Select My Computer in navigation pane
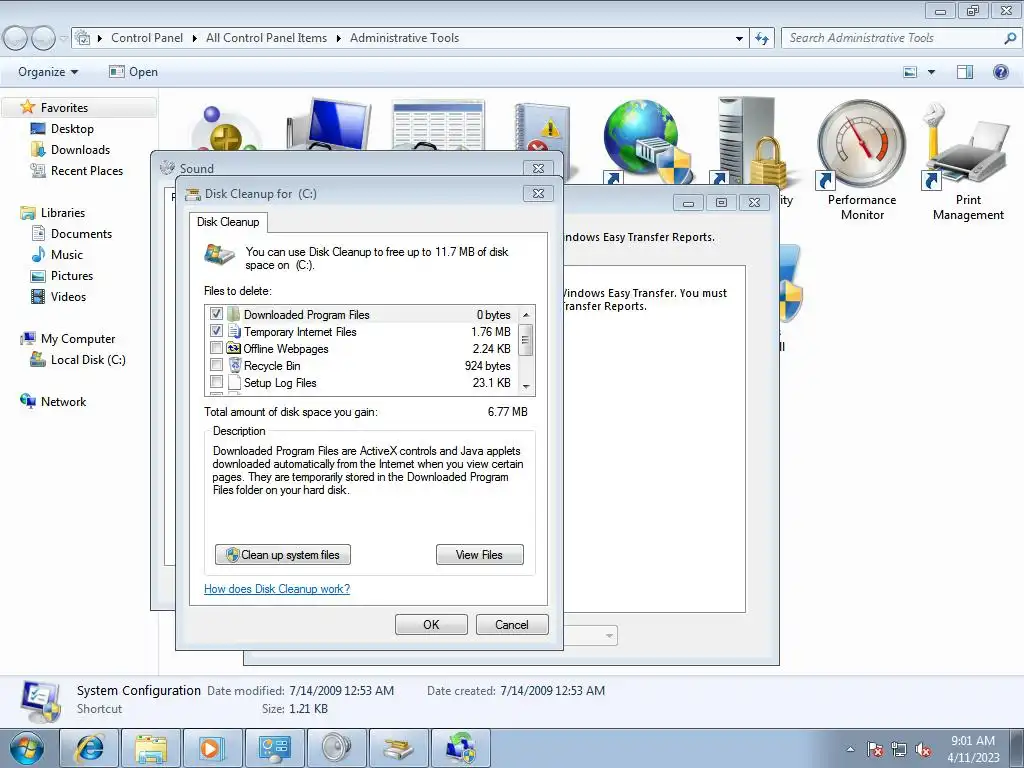The height and width of the screenshot is (768, 1024). [78, 338]
